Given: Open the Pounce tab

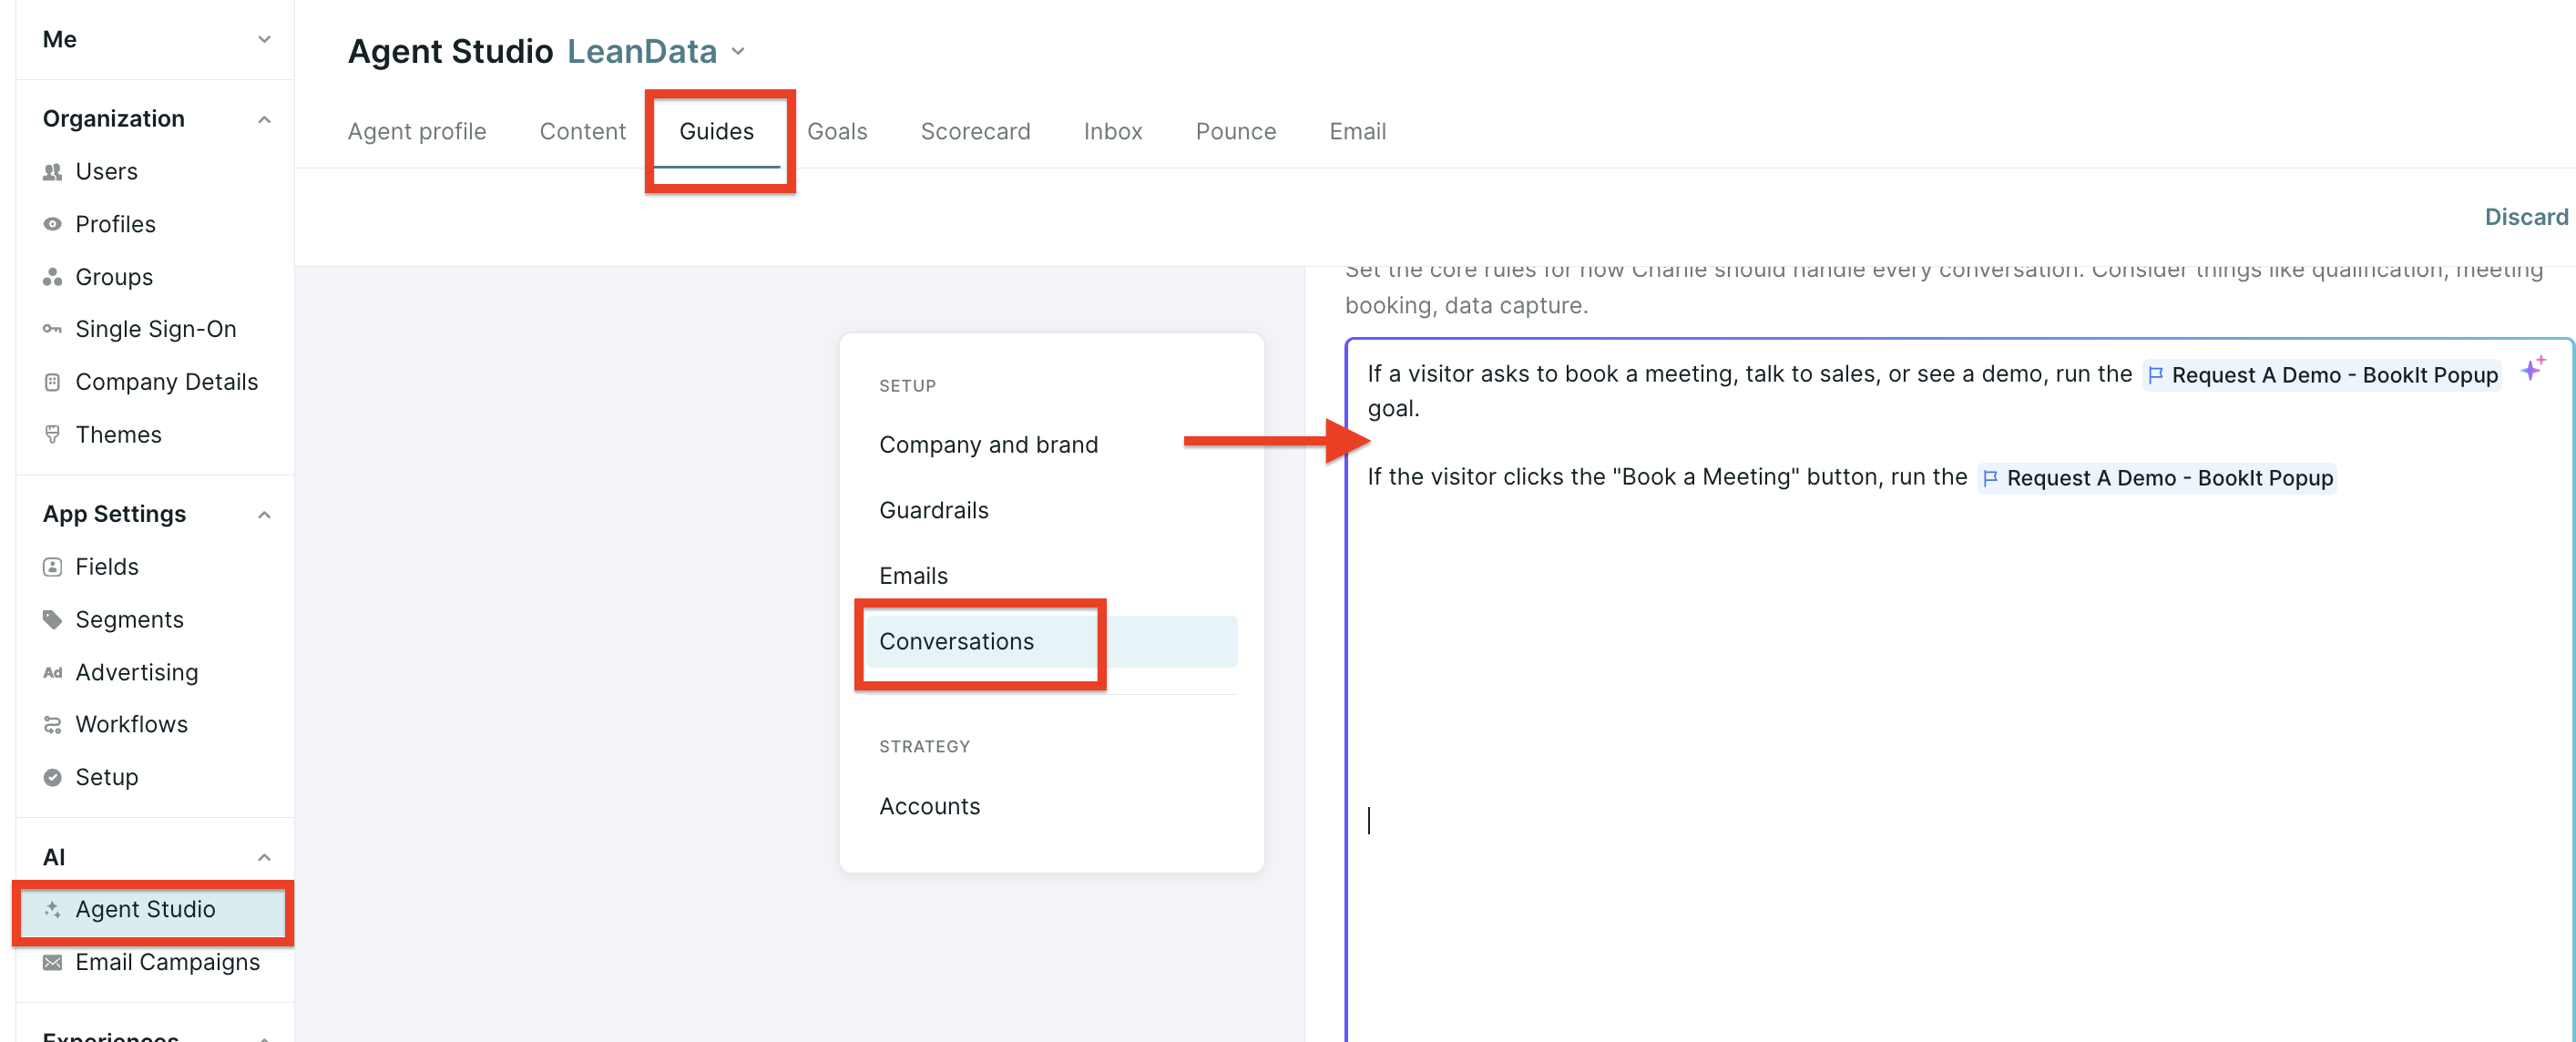Looking at the screenshot, I should (1235, 131).
